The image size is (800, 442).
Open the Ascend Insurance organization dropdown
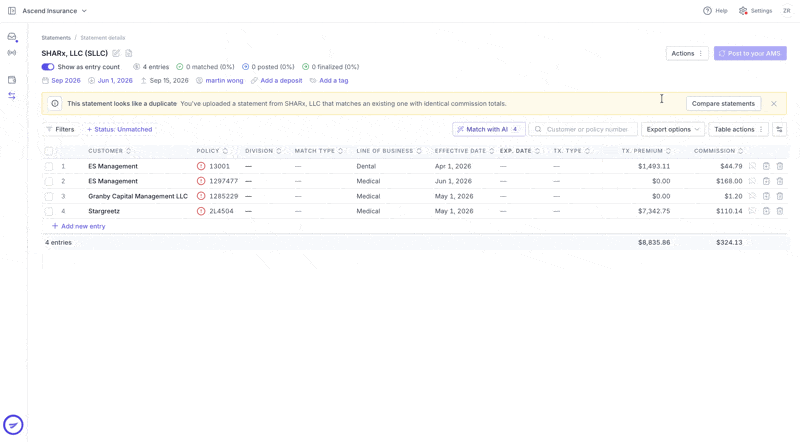pos(55,11)
